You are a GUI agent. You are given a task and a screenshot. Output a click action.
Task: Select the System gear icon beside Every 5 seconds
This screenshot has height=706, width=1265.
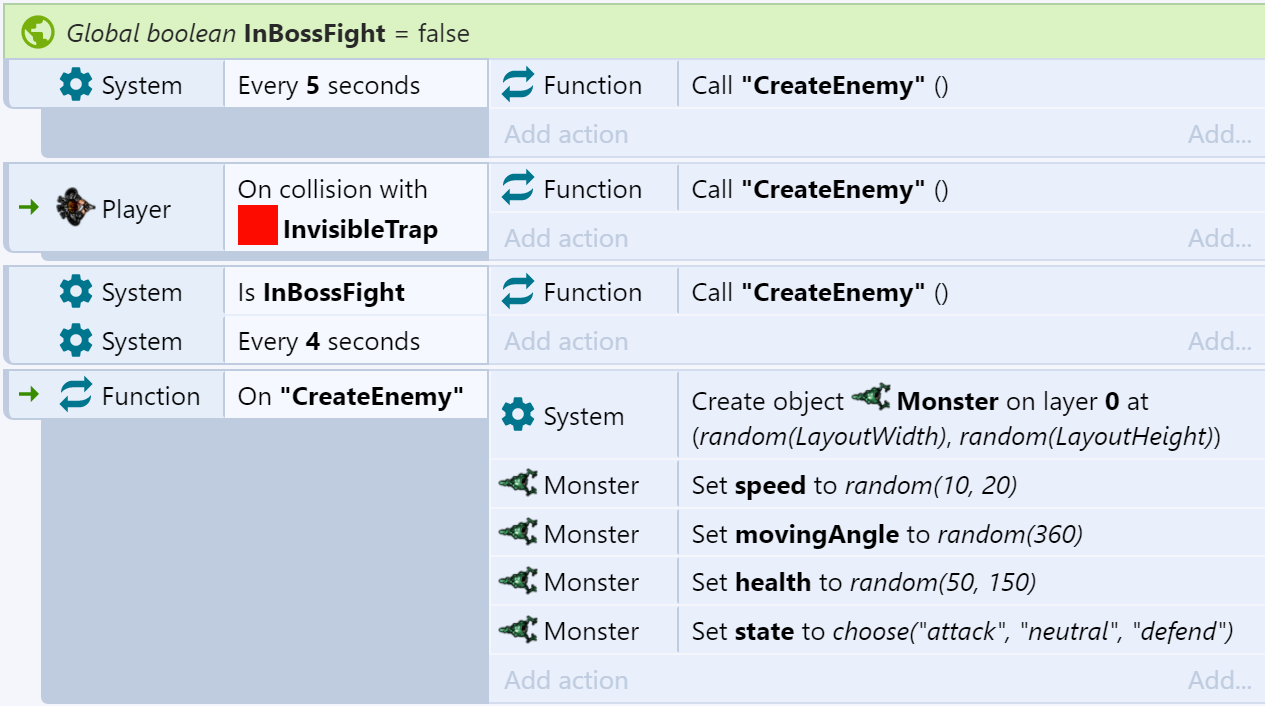tap(75, 84)
